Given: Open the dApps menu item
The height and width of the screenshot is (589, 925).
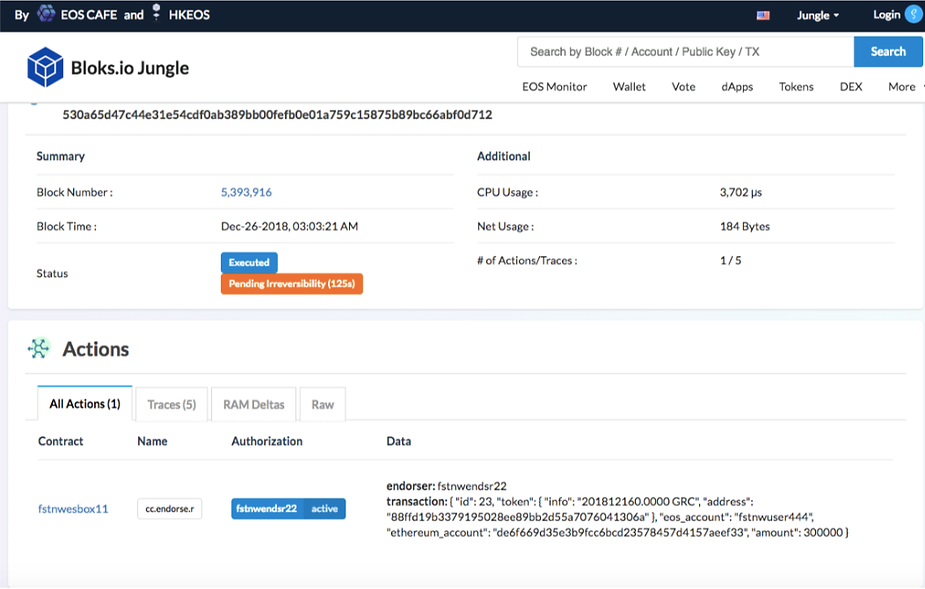Looking at the screenshot, I should tap(737, 87).
